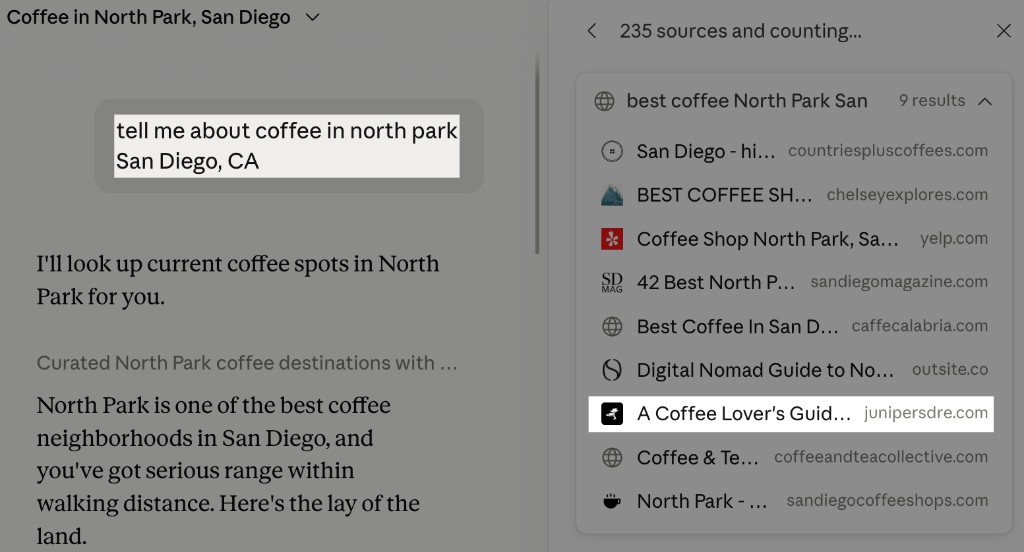Click the SD MAG favicon
Viewport: 1024px width, 552px height.
[612, 282]
